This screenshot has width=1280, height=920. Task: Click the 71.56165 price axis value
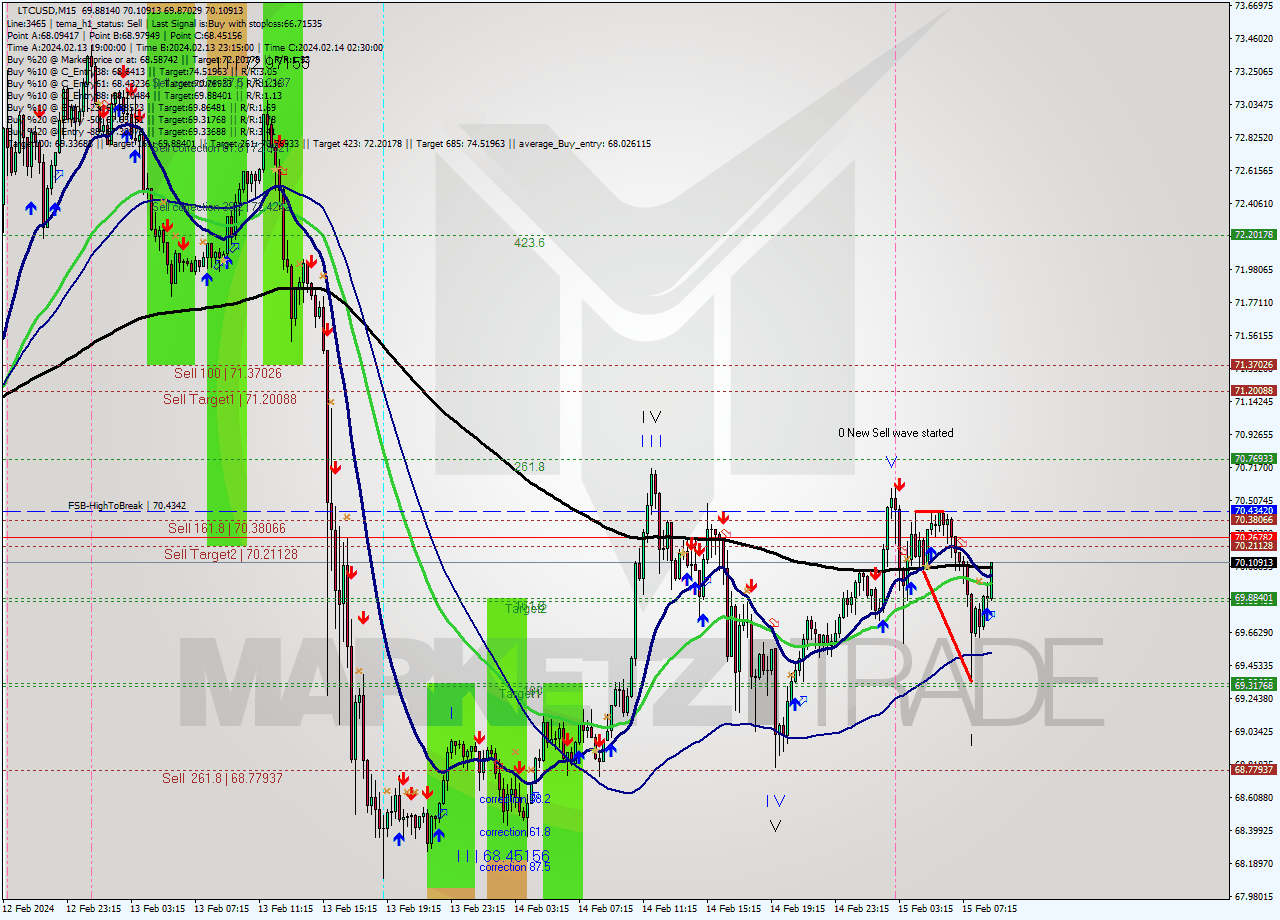[x=1253, y=335]
